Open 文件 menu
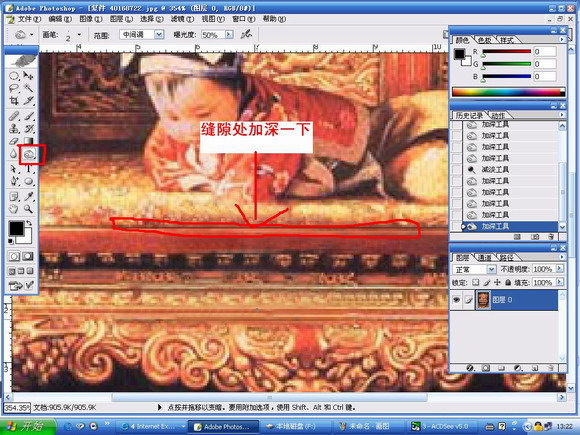The image size is (580, 435). point(29,19)
